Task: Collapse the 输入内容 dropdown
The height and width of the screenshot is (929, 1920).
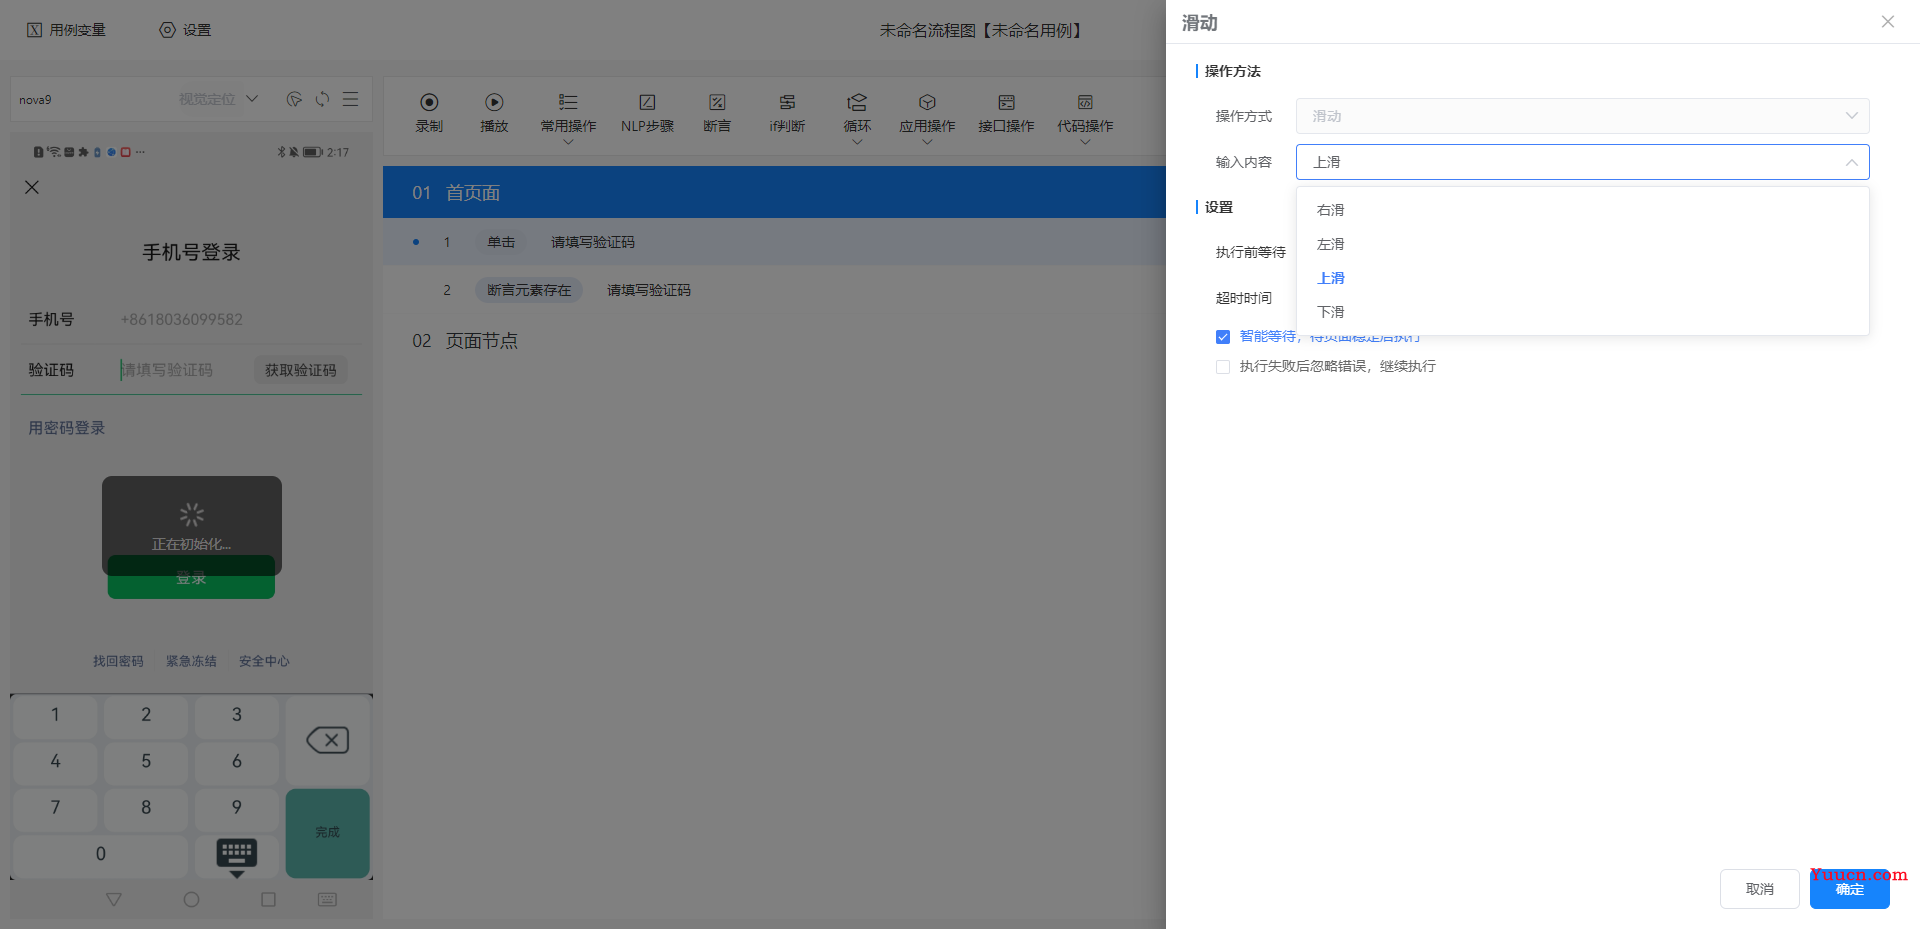Action: click(1583, 162)
